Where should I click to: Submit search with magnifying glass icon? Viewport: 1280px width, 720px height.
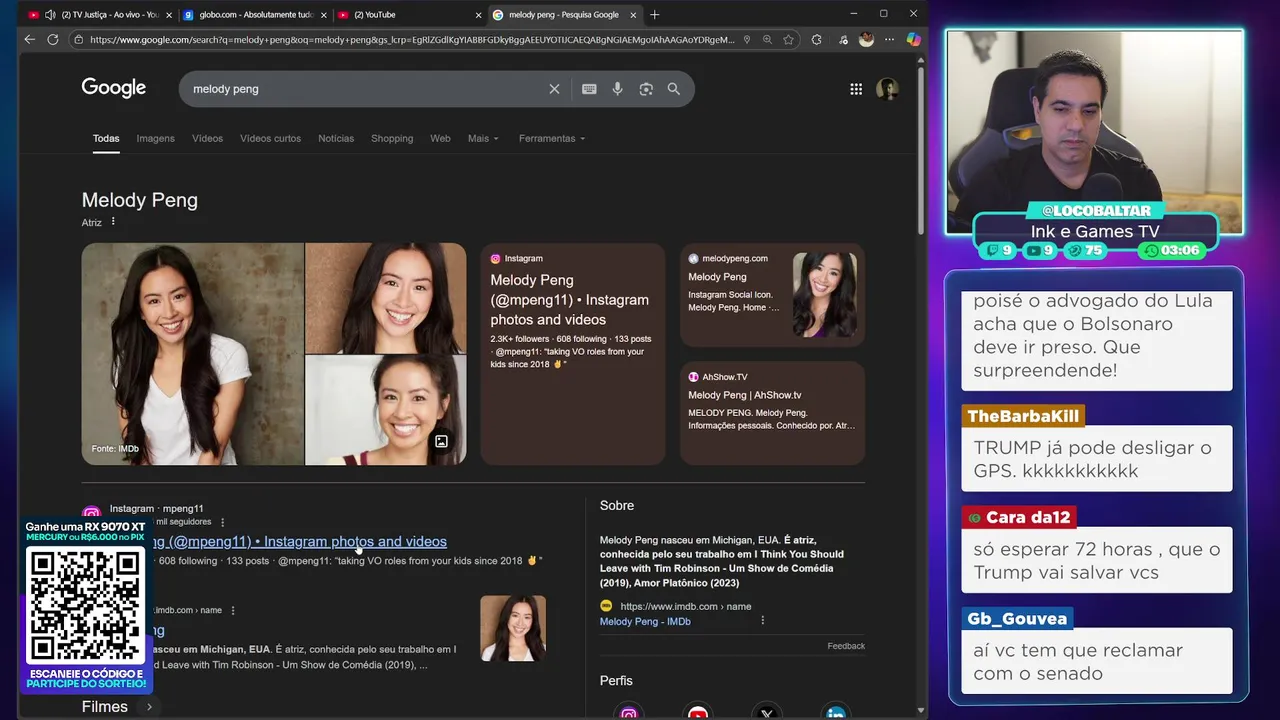pos(674,89)
